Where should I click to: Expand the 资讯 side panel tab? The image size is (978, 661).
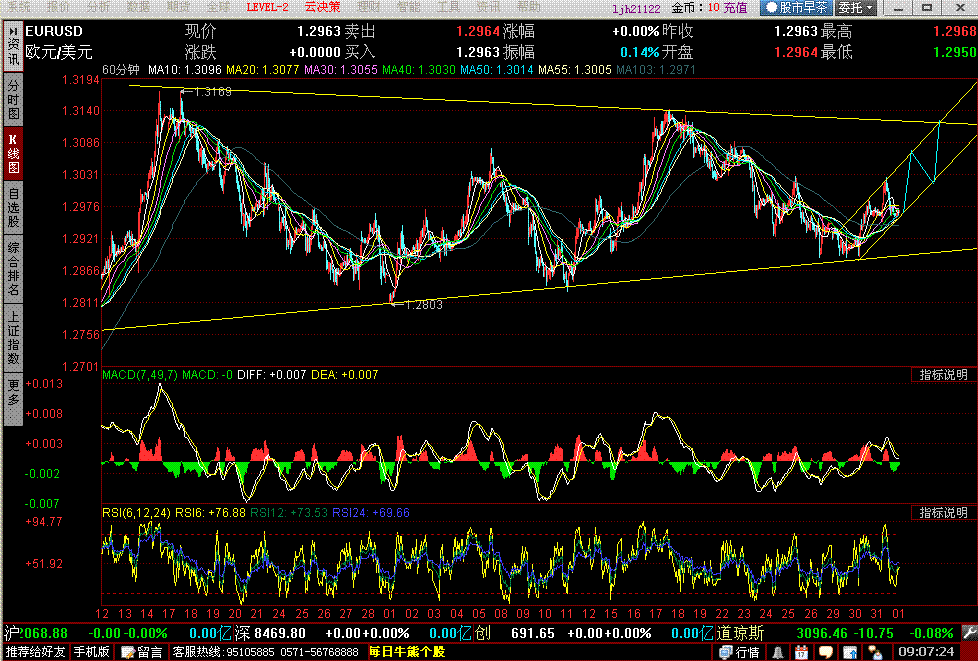13,46
